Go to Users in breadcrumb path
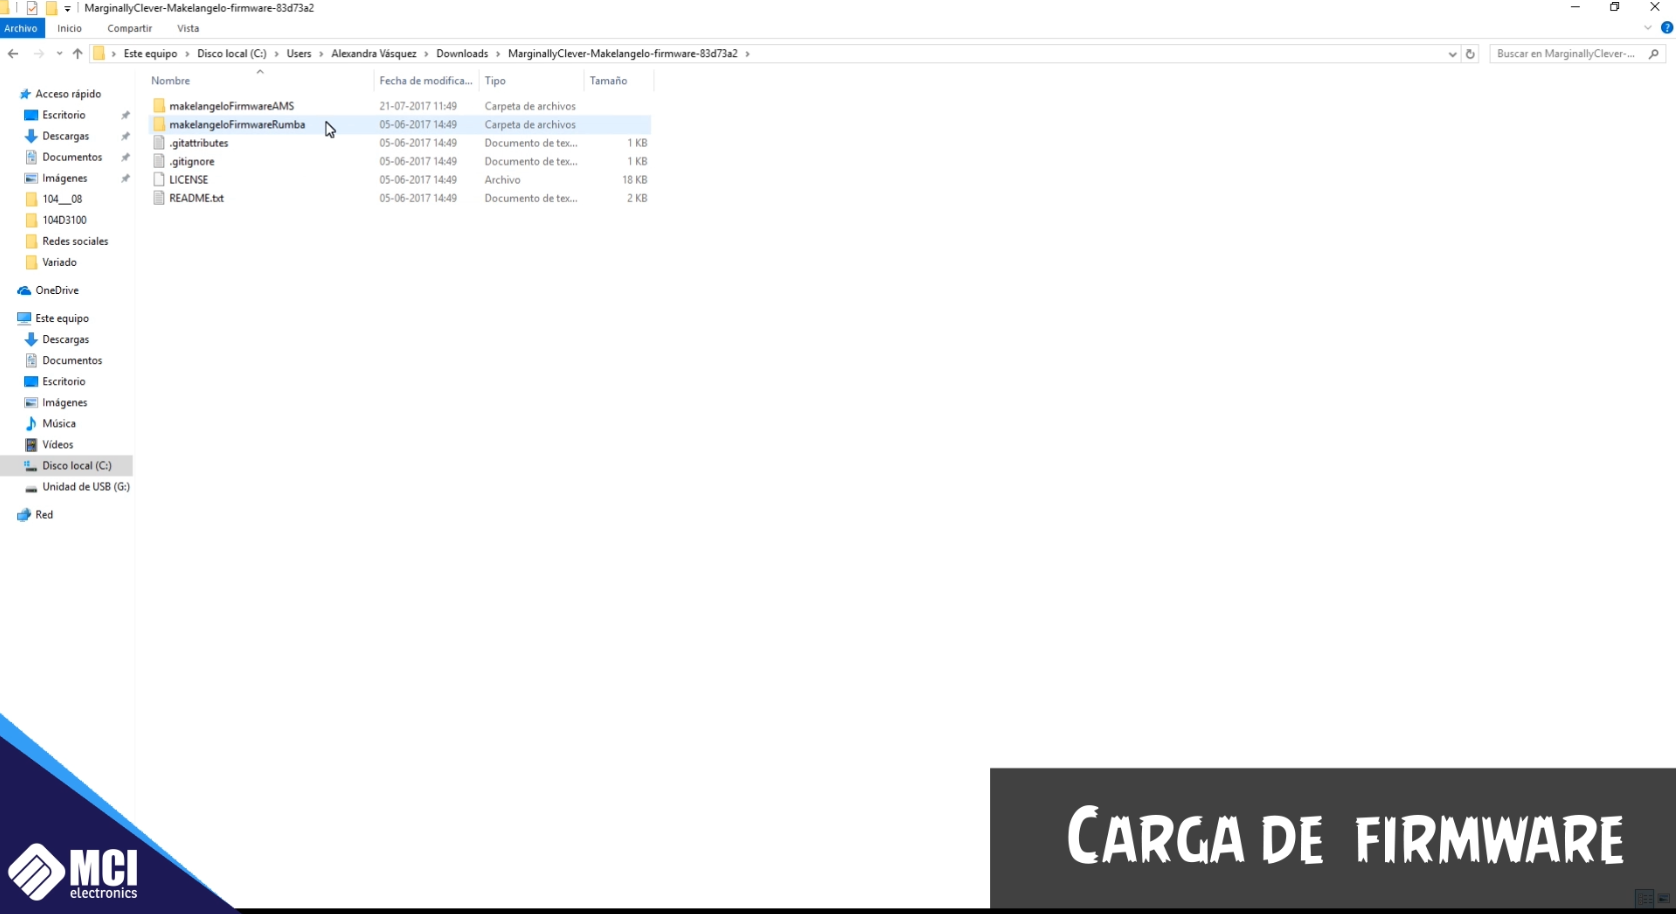This screenshot has height=914, width=1676. point(299,54)
